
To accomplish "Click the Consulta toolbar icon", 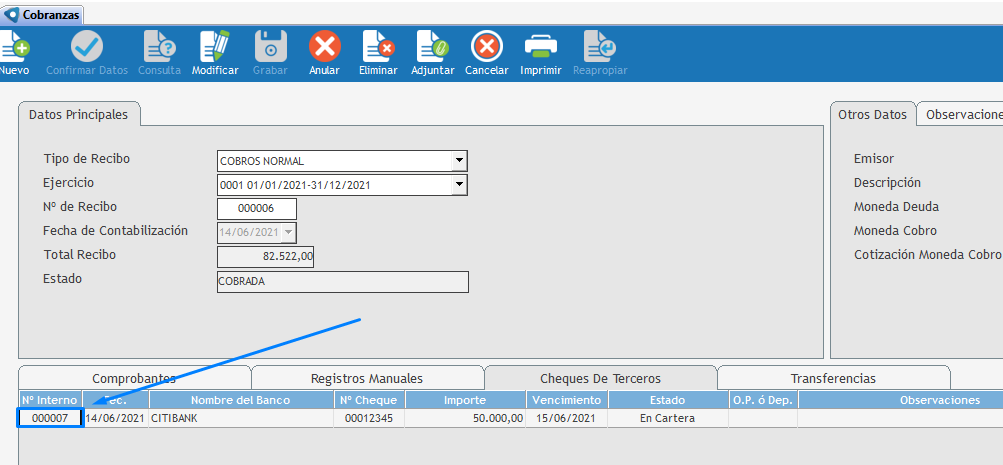I will coord(159,47).
